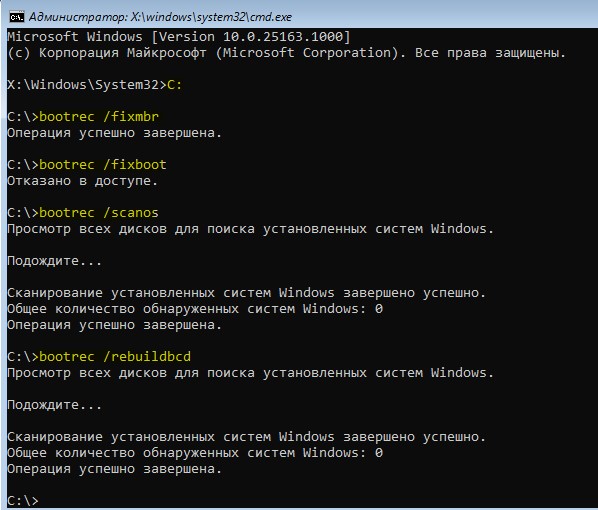
Task: Click the 'bootrec /fixmbr' command text
Action: (99, 117)
